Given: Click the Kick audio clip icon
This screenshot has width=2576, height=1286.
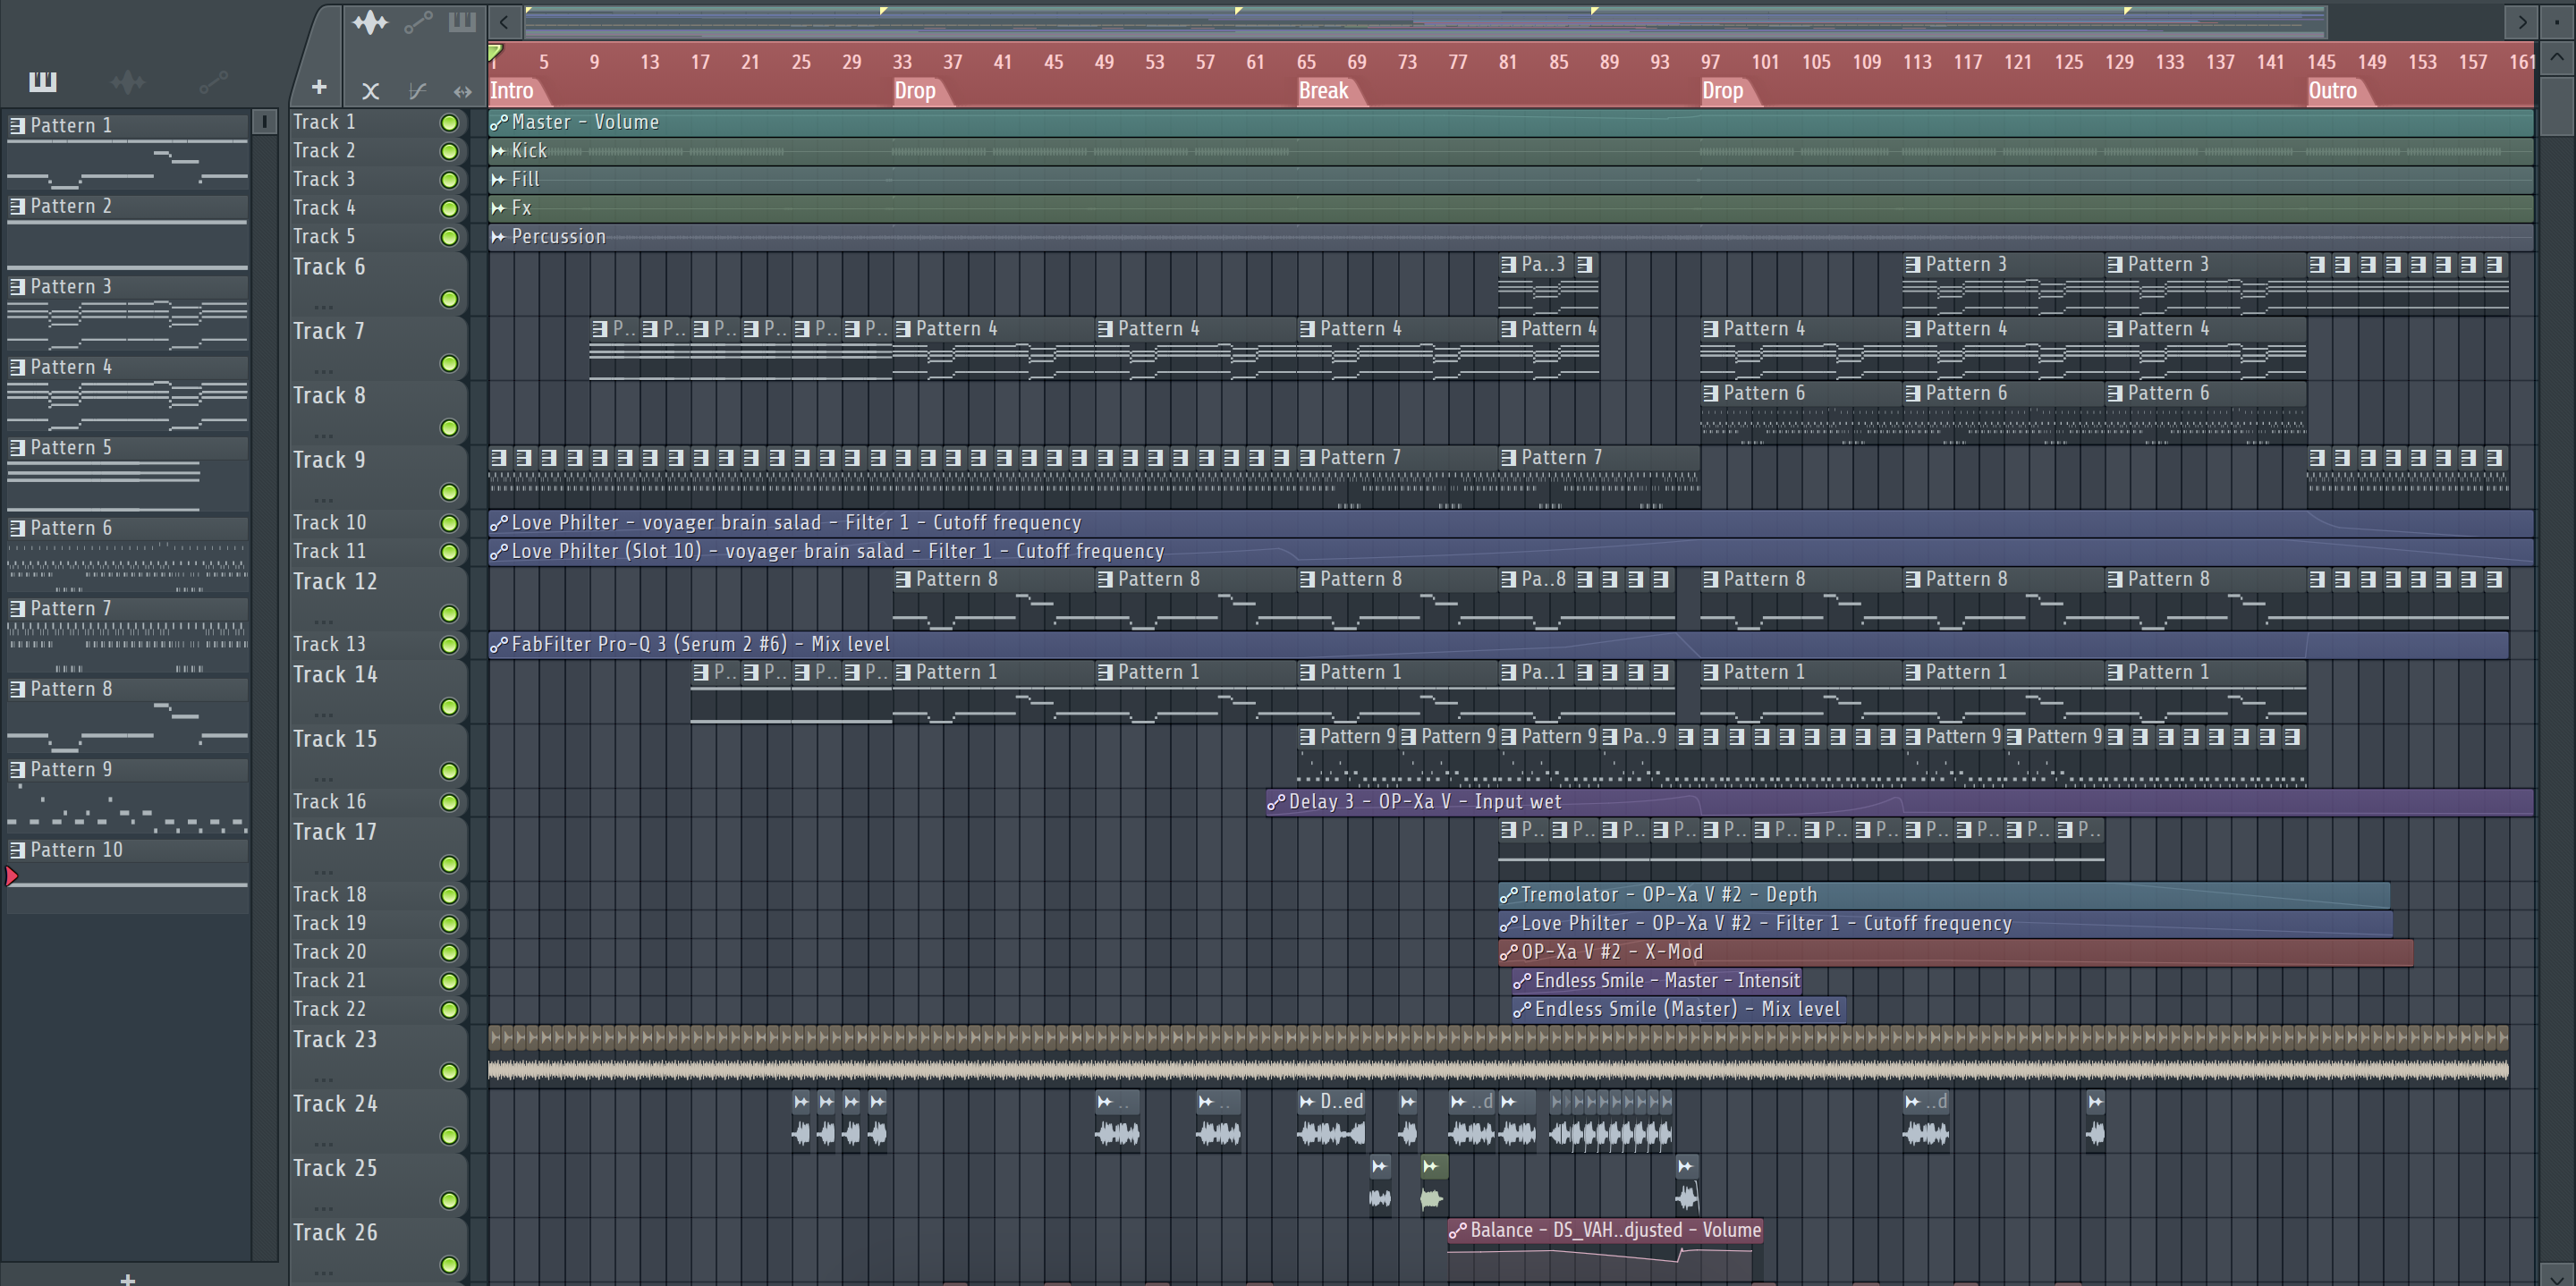Looking at the screenshot, I should (x=499, y=151).
